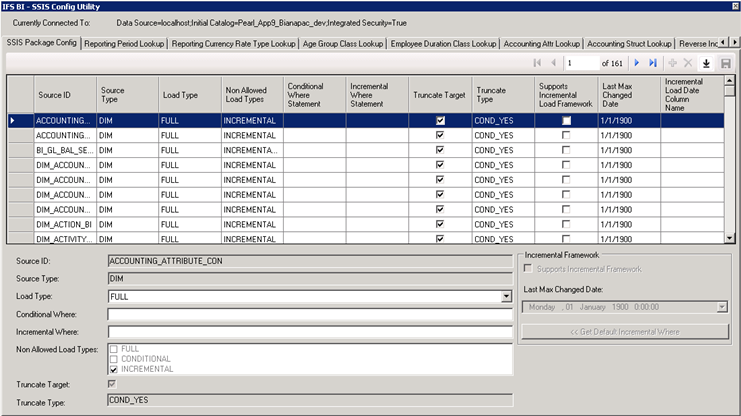
Task: Click the Last Max Changed Date header
Action: 629,95
